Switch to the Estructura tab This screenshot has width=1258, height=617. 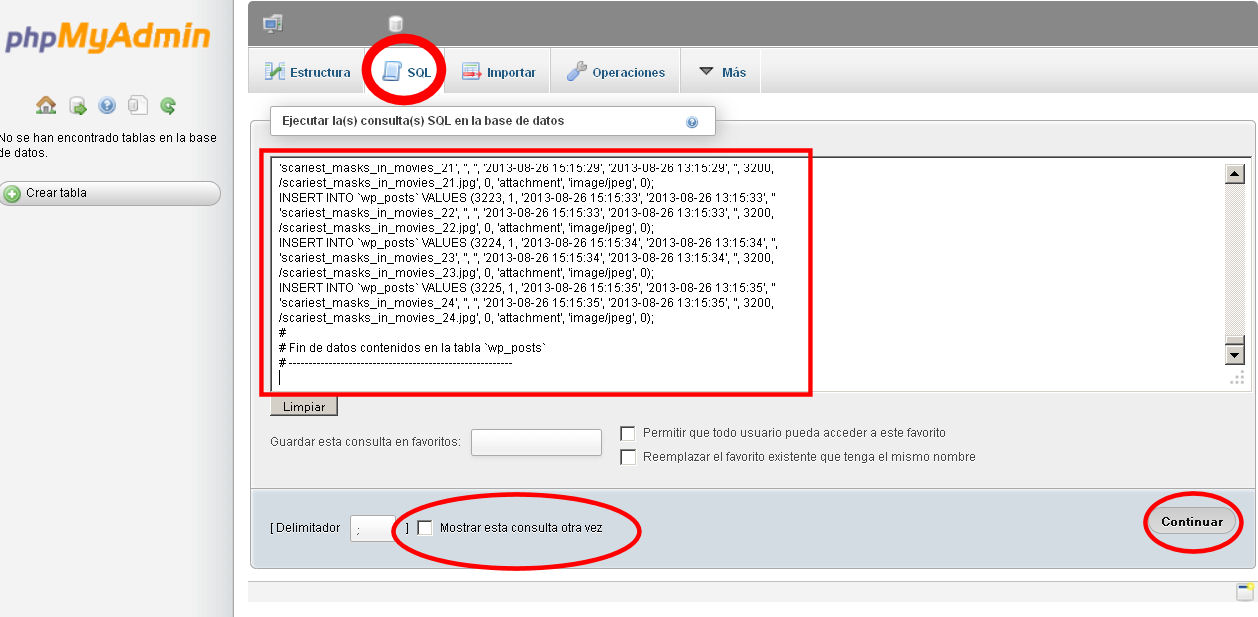(x=308, y=72)
